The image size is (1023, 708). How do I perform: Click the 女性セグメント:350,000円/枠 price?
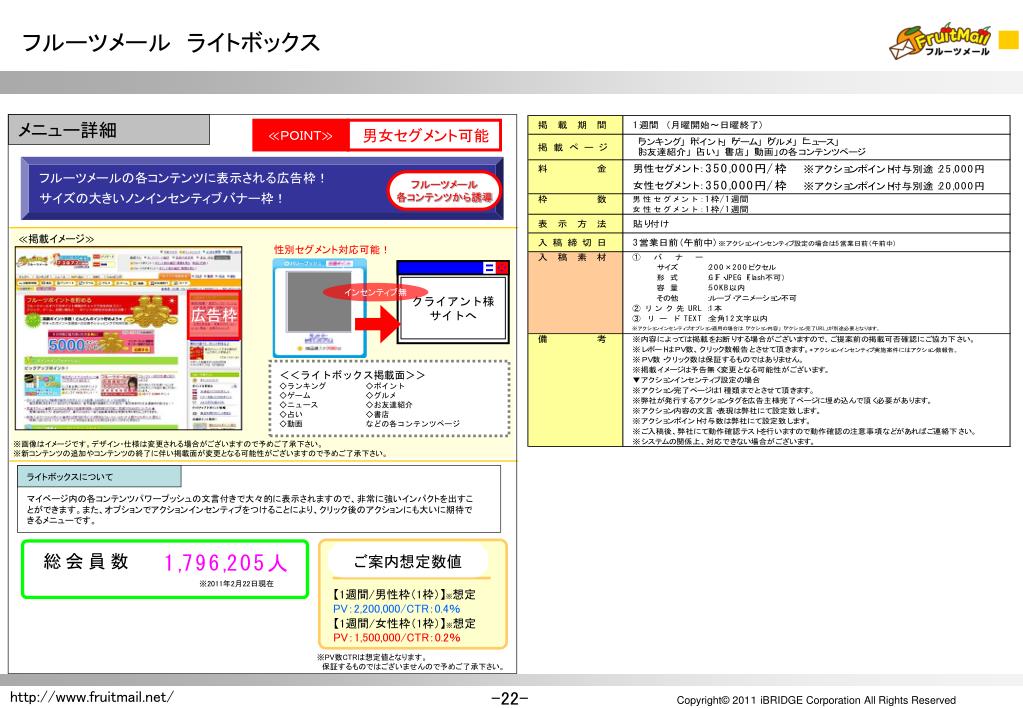point(710,186)
